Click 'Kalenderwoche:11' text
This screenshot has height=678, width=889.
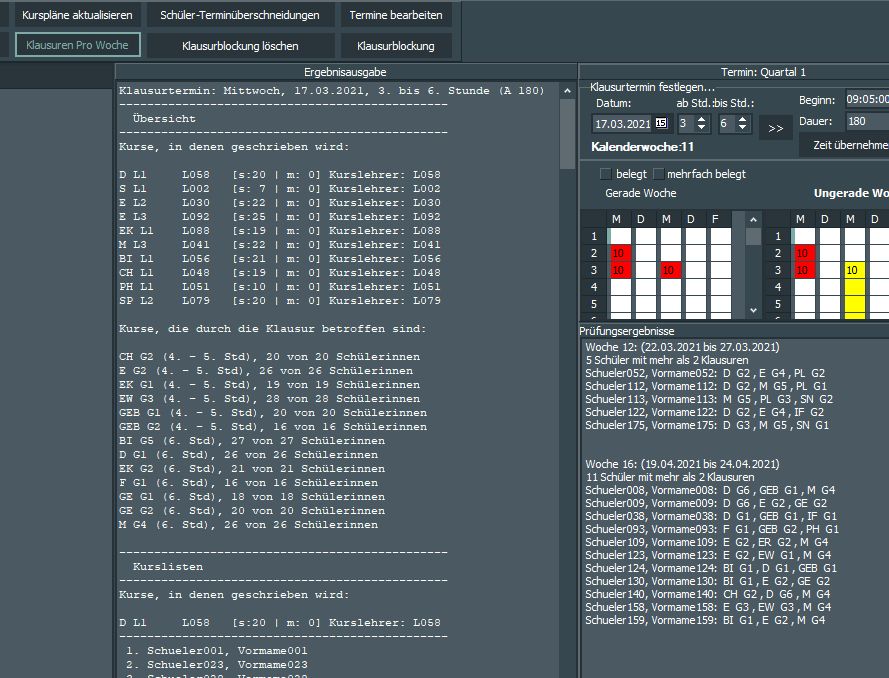click(x=642, y=147)
